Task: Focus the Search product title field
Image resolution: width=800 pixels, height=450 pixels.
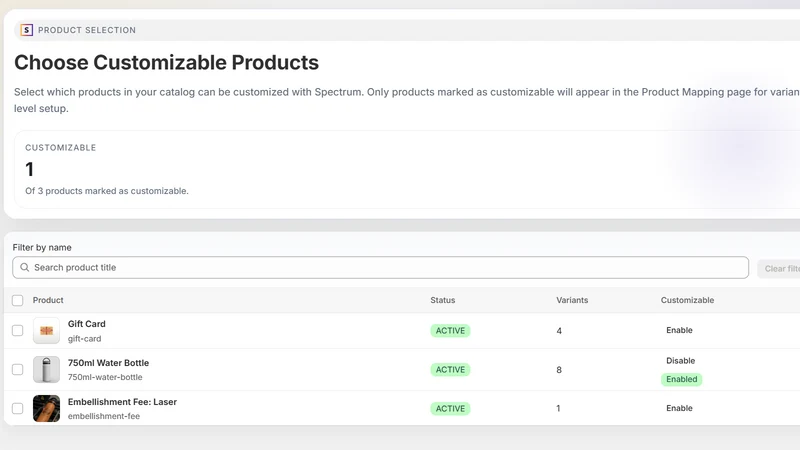Action: pos(381,267)
